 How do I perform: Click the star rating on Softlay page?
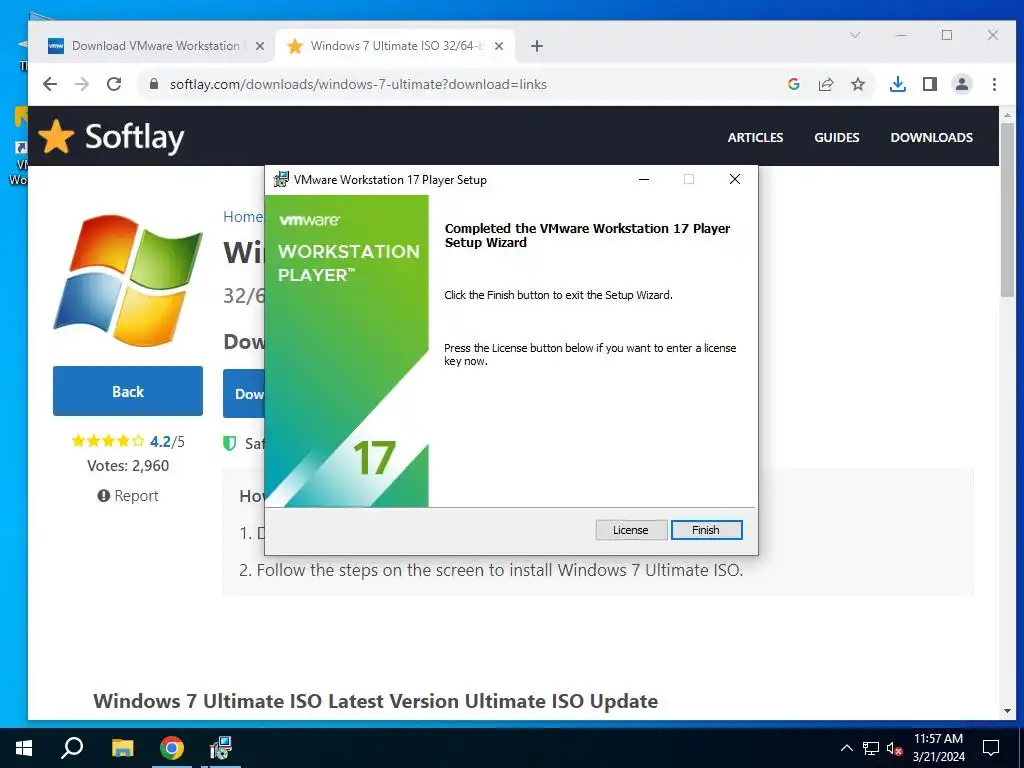(x=108, y=441)
